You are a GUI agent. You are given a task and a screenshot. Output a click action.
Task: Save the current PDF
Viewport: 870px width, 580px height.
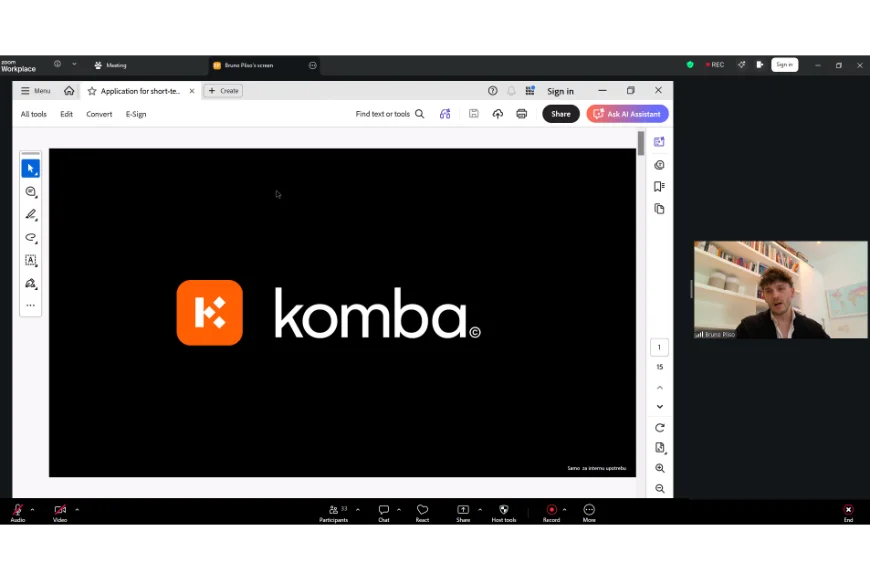point(473,113)
